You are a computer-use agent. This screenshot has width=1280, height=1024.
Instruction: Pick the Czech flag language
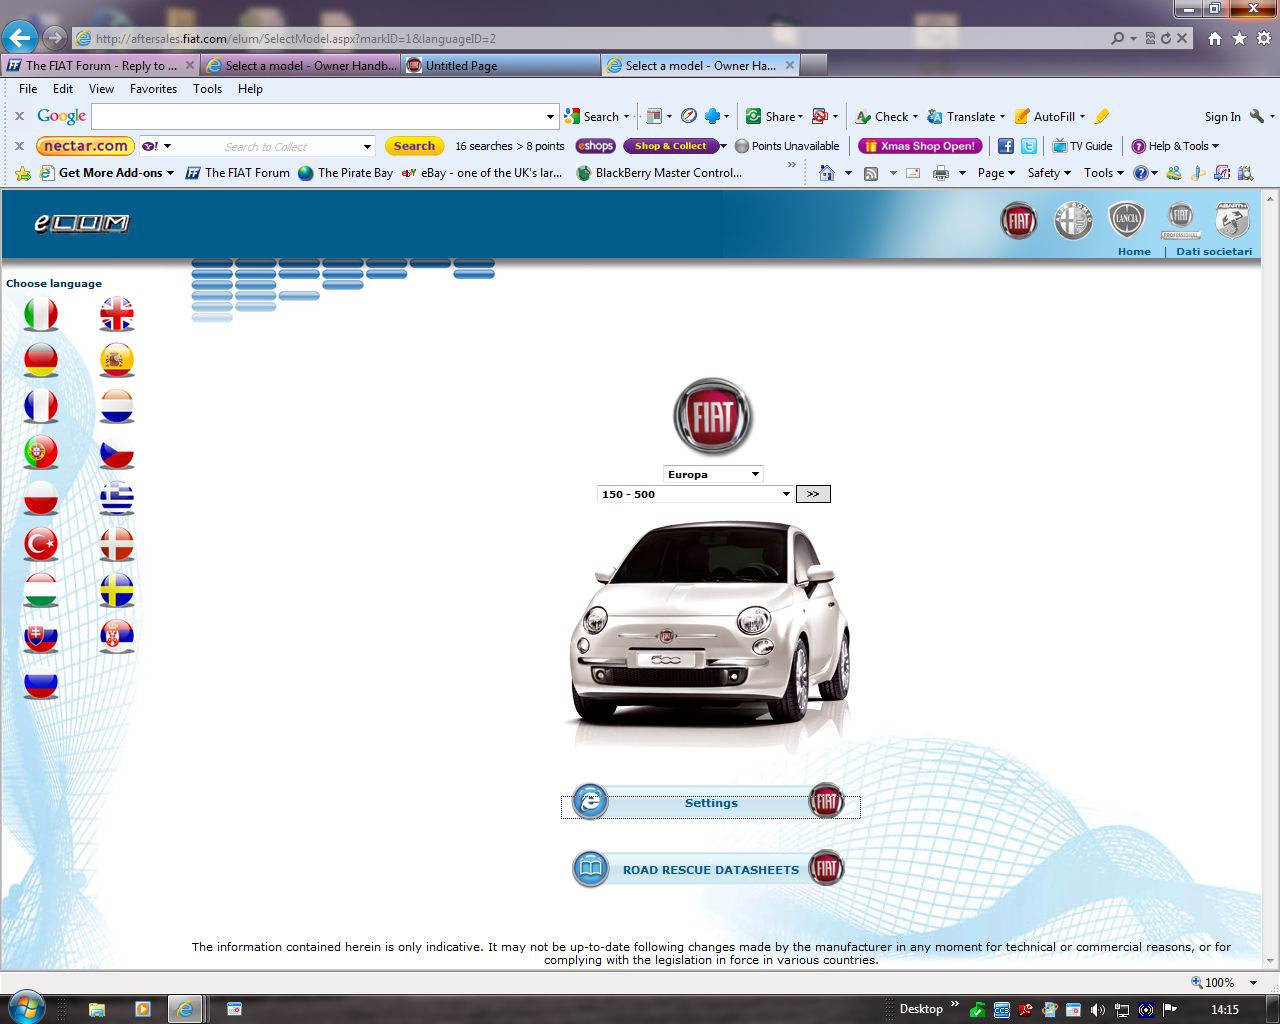[x=117, y=452]
